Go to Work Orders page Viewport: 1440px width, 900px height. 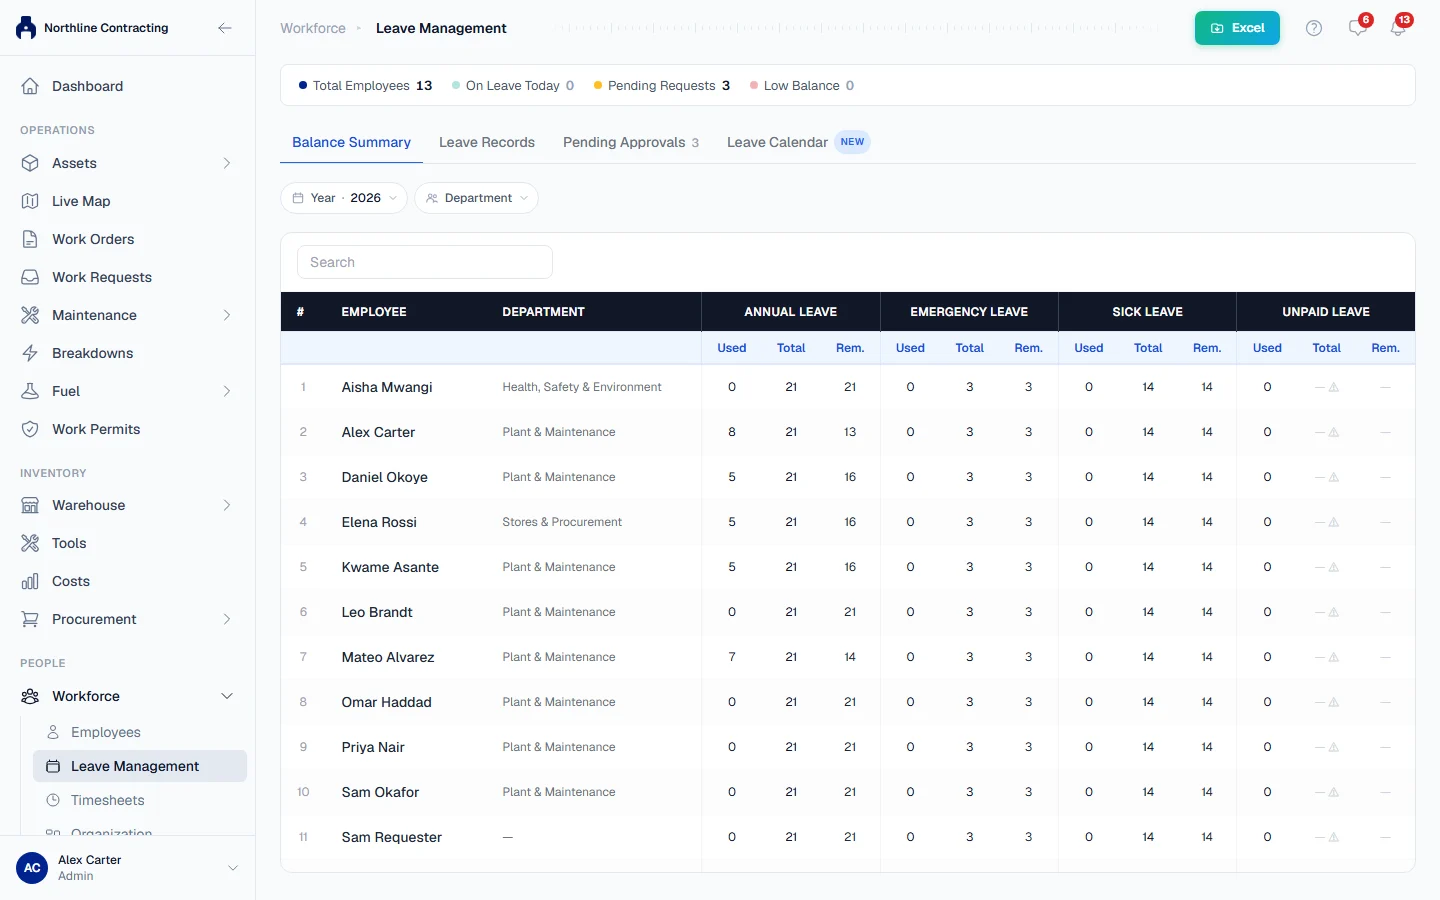click(128, 239)
